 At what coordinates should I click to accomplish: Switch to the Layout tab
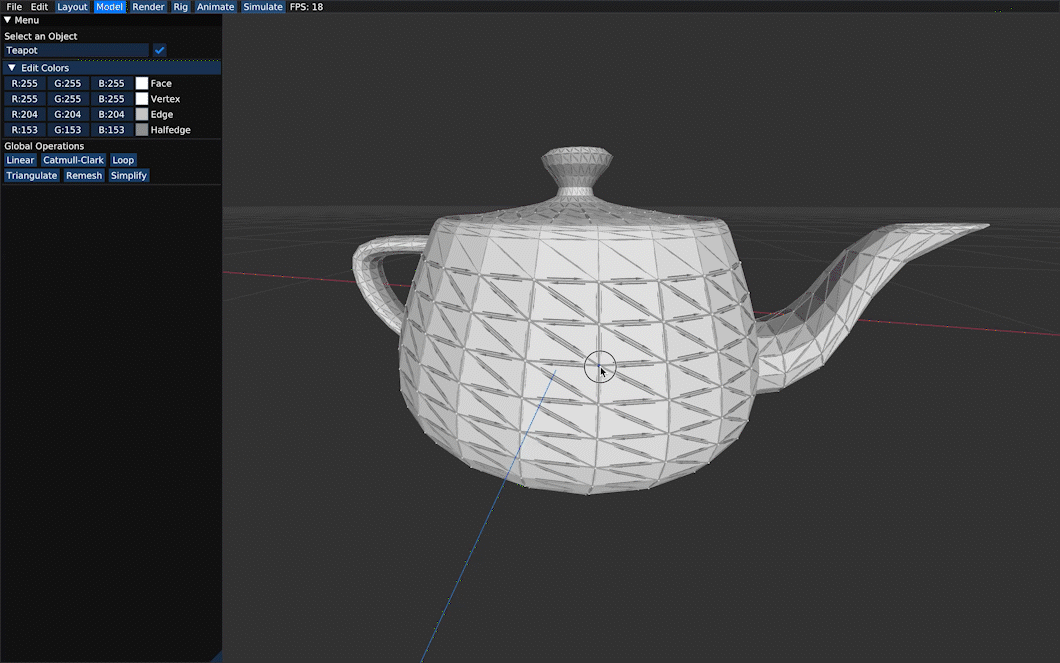tap(72, 7)
